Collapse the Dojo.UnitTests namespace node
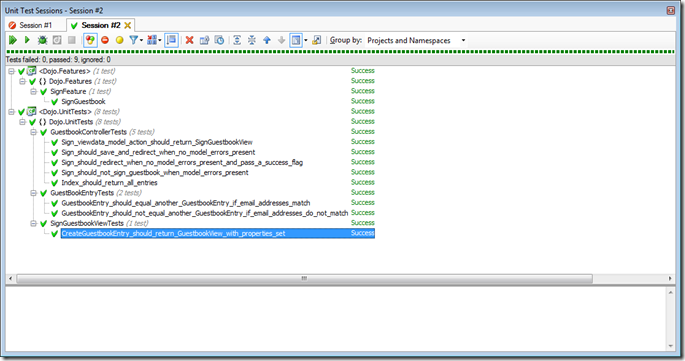 (x=22, y=122)
